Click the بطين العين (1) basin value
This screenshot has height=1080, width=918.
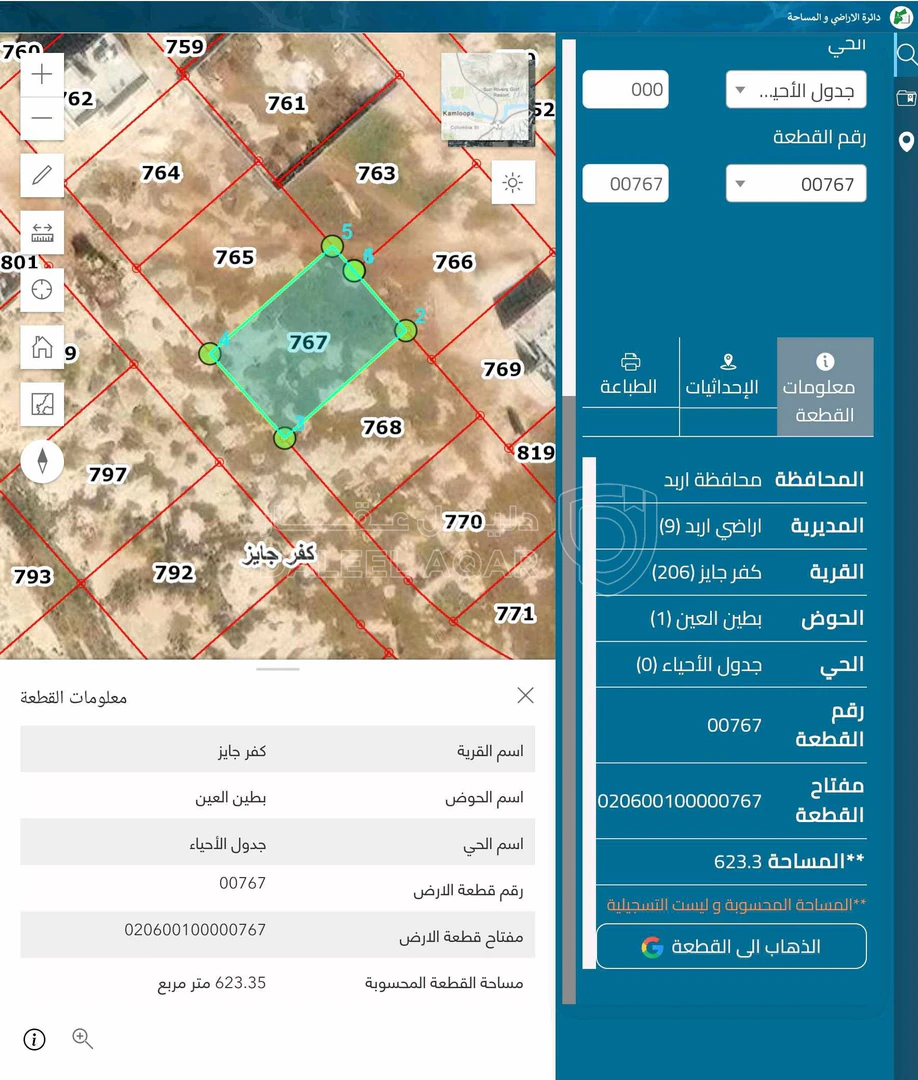point(706,619)
